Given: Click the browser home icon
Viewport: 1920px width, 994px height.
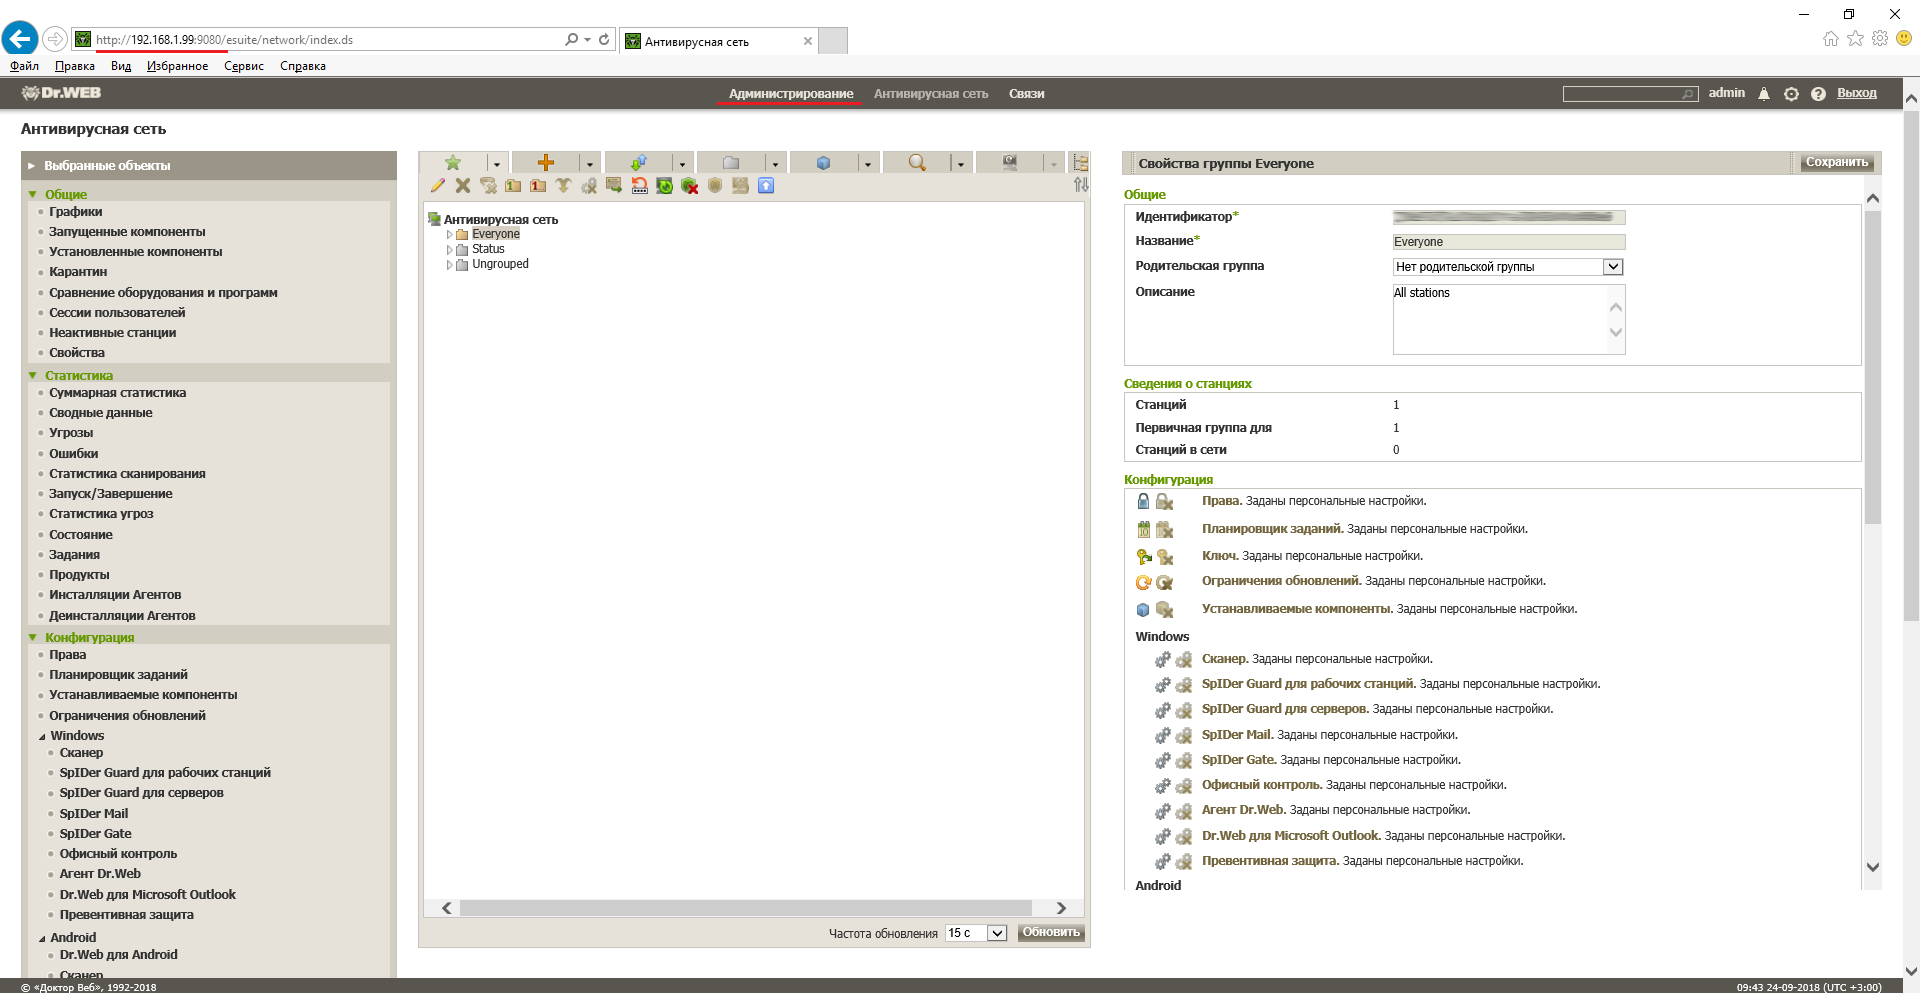Looking at the screenshot, I should pos(1830,38).
